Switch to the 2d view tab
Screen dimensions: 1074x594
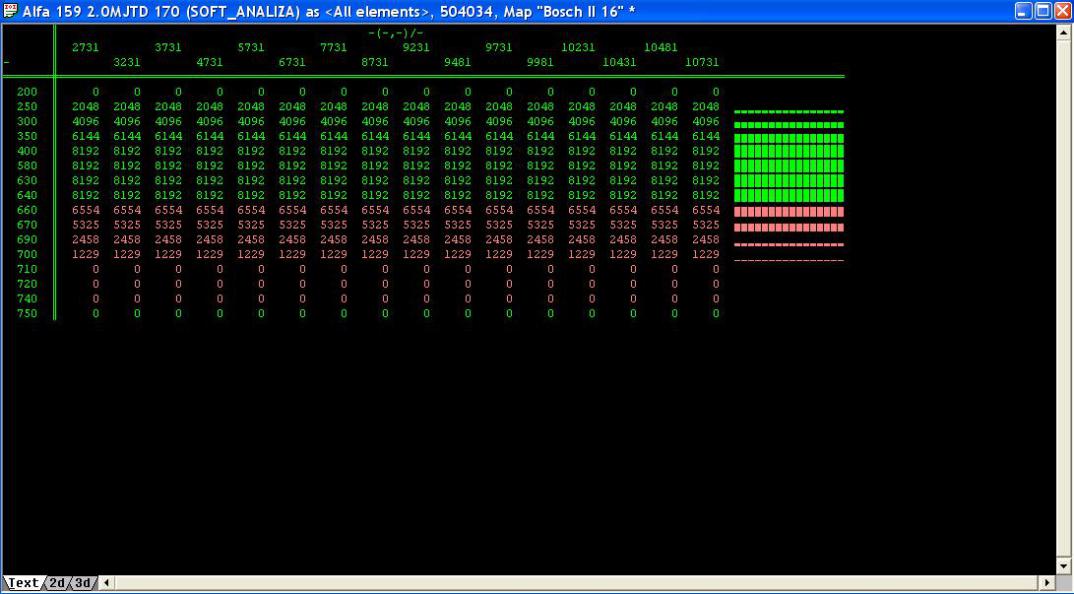pos(57,583)
